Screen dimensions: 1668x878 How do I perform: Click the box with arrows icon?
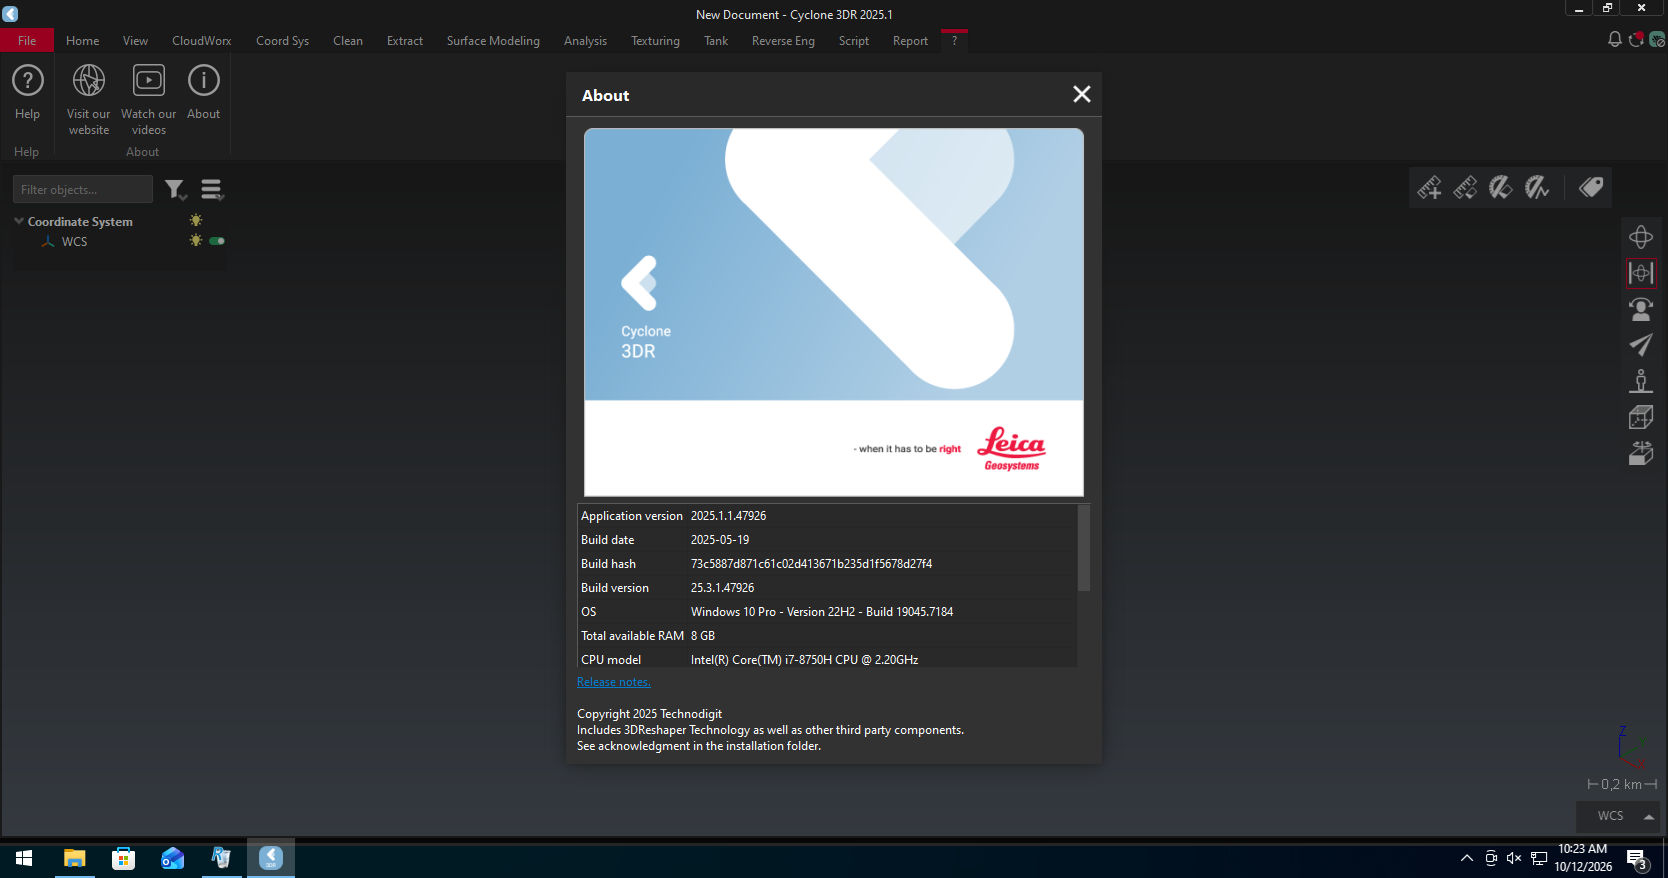click(x=1641, y=453)
